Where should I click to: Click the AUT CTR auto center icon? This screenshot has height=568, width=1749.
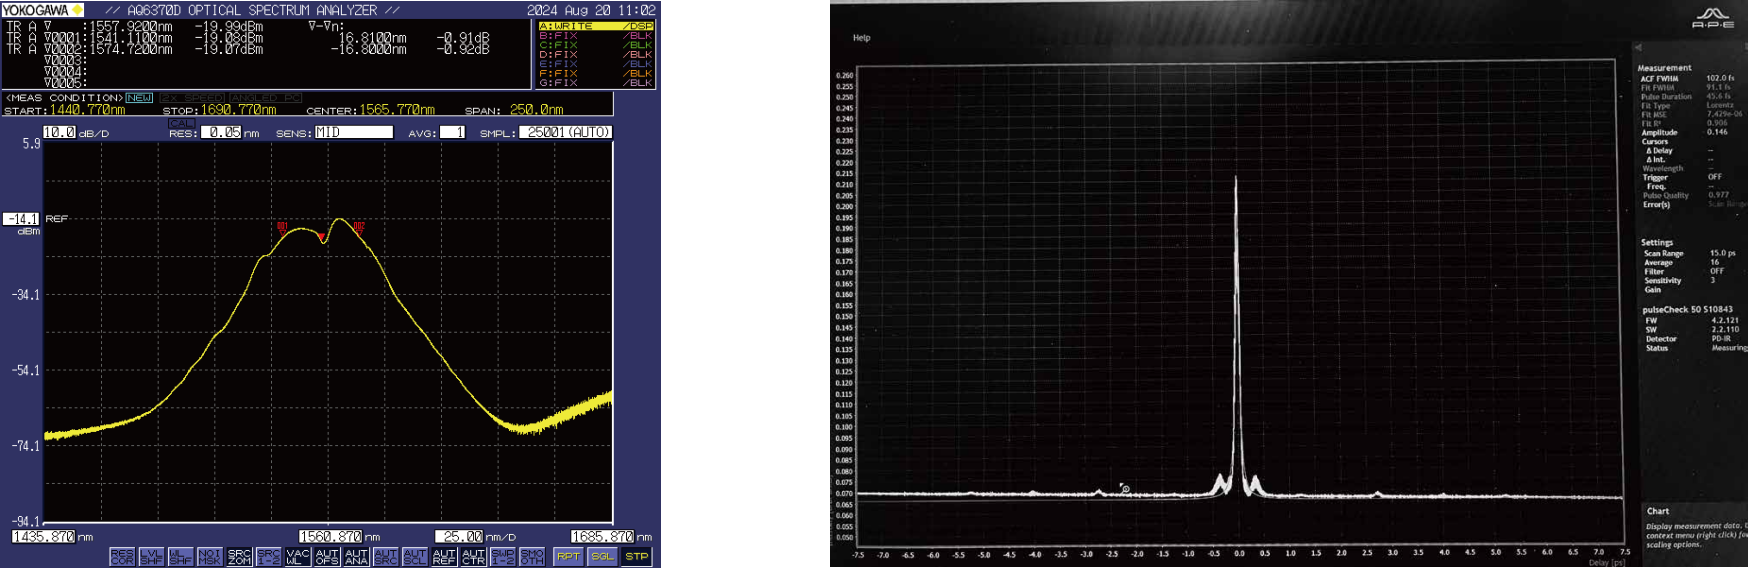(x=473, y=556)
